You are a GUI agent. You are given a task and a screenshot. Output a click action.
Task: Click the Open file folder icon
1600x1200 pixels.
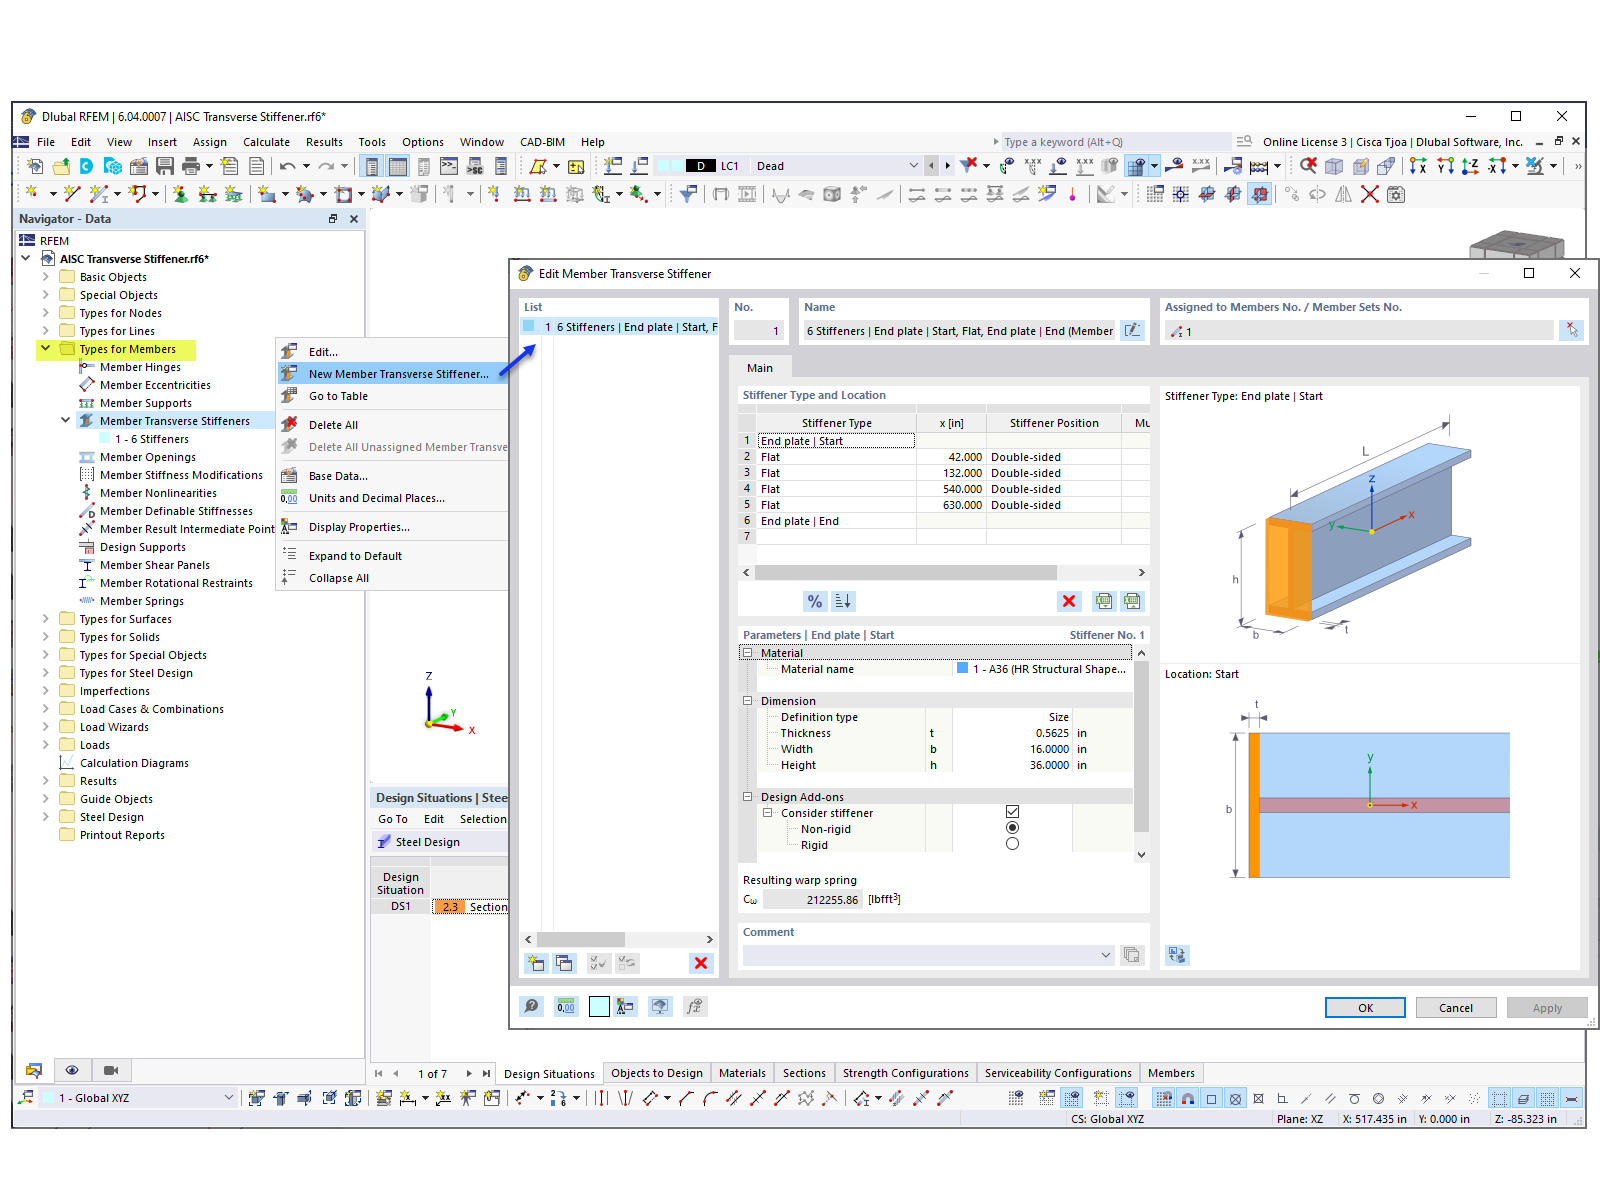click(x=61, y=166)
